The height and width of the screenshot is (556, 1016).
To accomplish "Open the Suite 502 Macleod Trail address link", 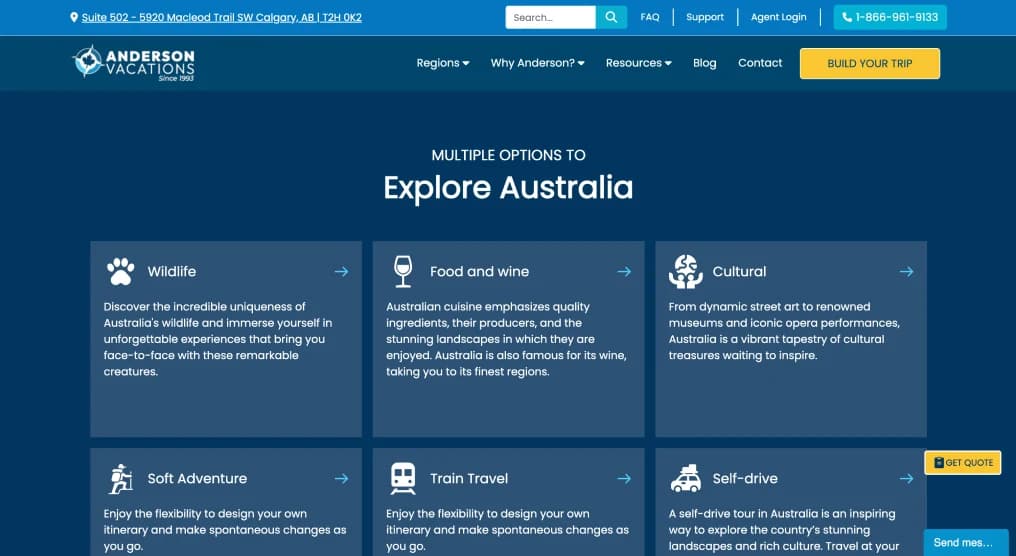I will 222,17.
